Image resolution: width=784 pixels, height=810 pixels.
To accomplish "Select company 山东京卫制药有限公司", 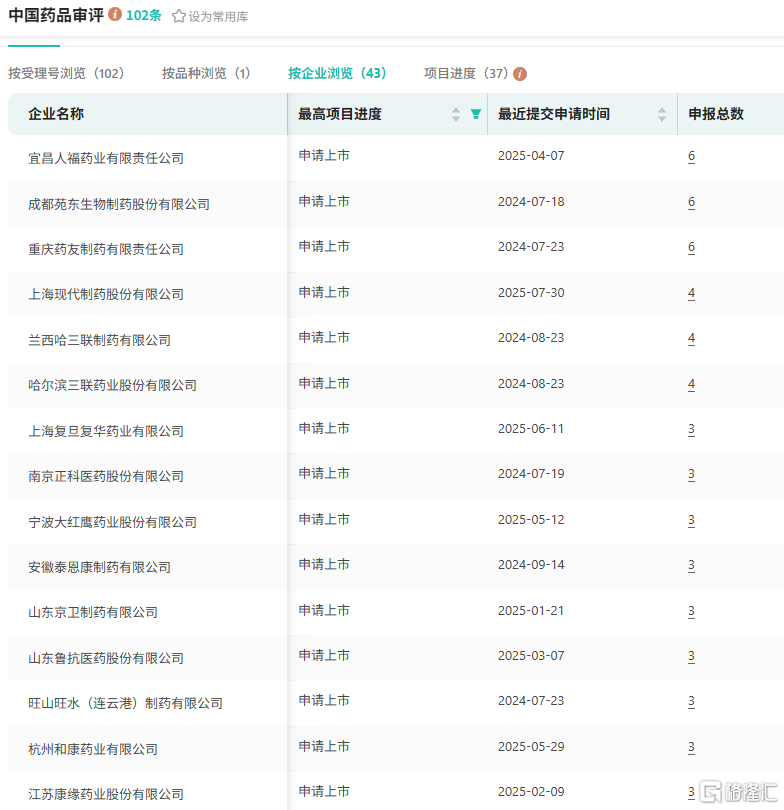I will pos(93,613).
